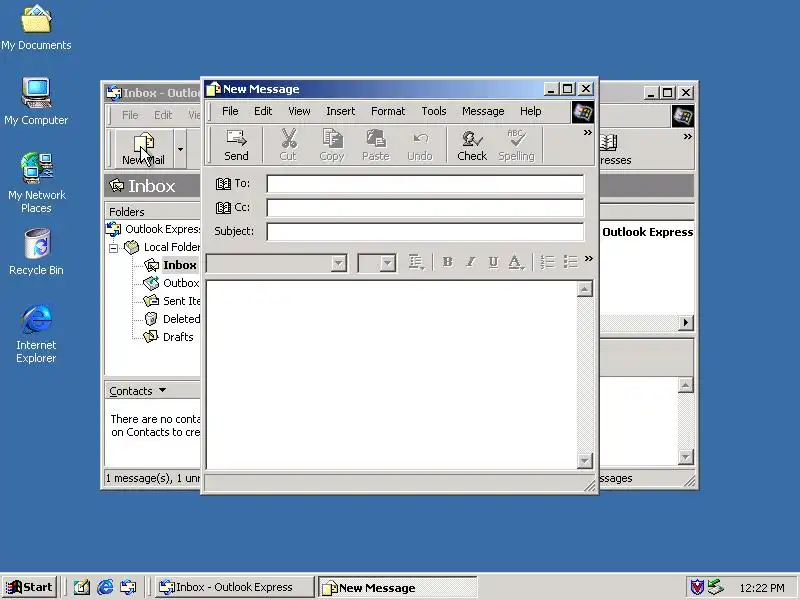
Task: Select the Drafts folder
Action: 178,337
